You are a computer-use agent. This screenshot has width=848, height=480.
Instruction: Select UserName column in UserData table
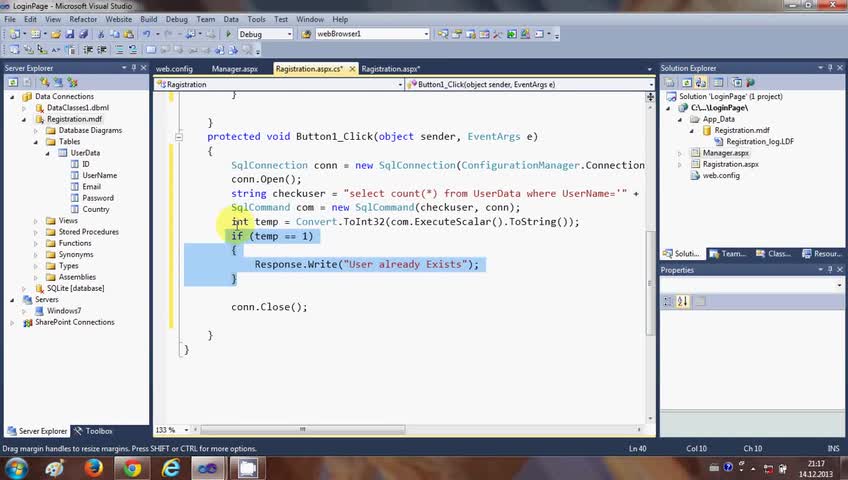click(100, 175)
